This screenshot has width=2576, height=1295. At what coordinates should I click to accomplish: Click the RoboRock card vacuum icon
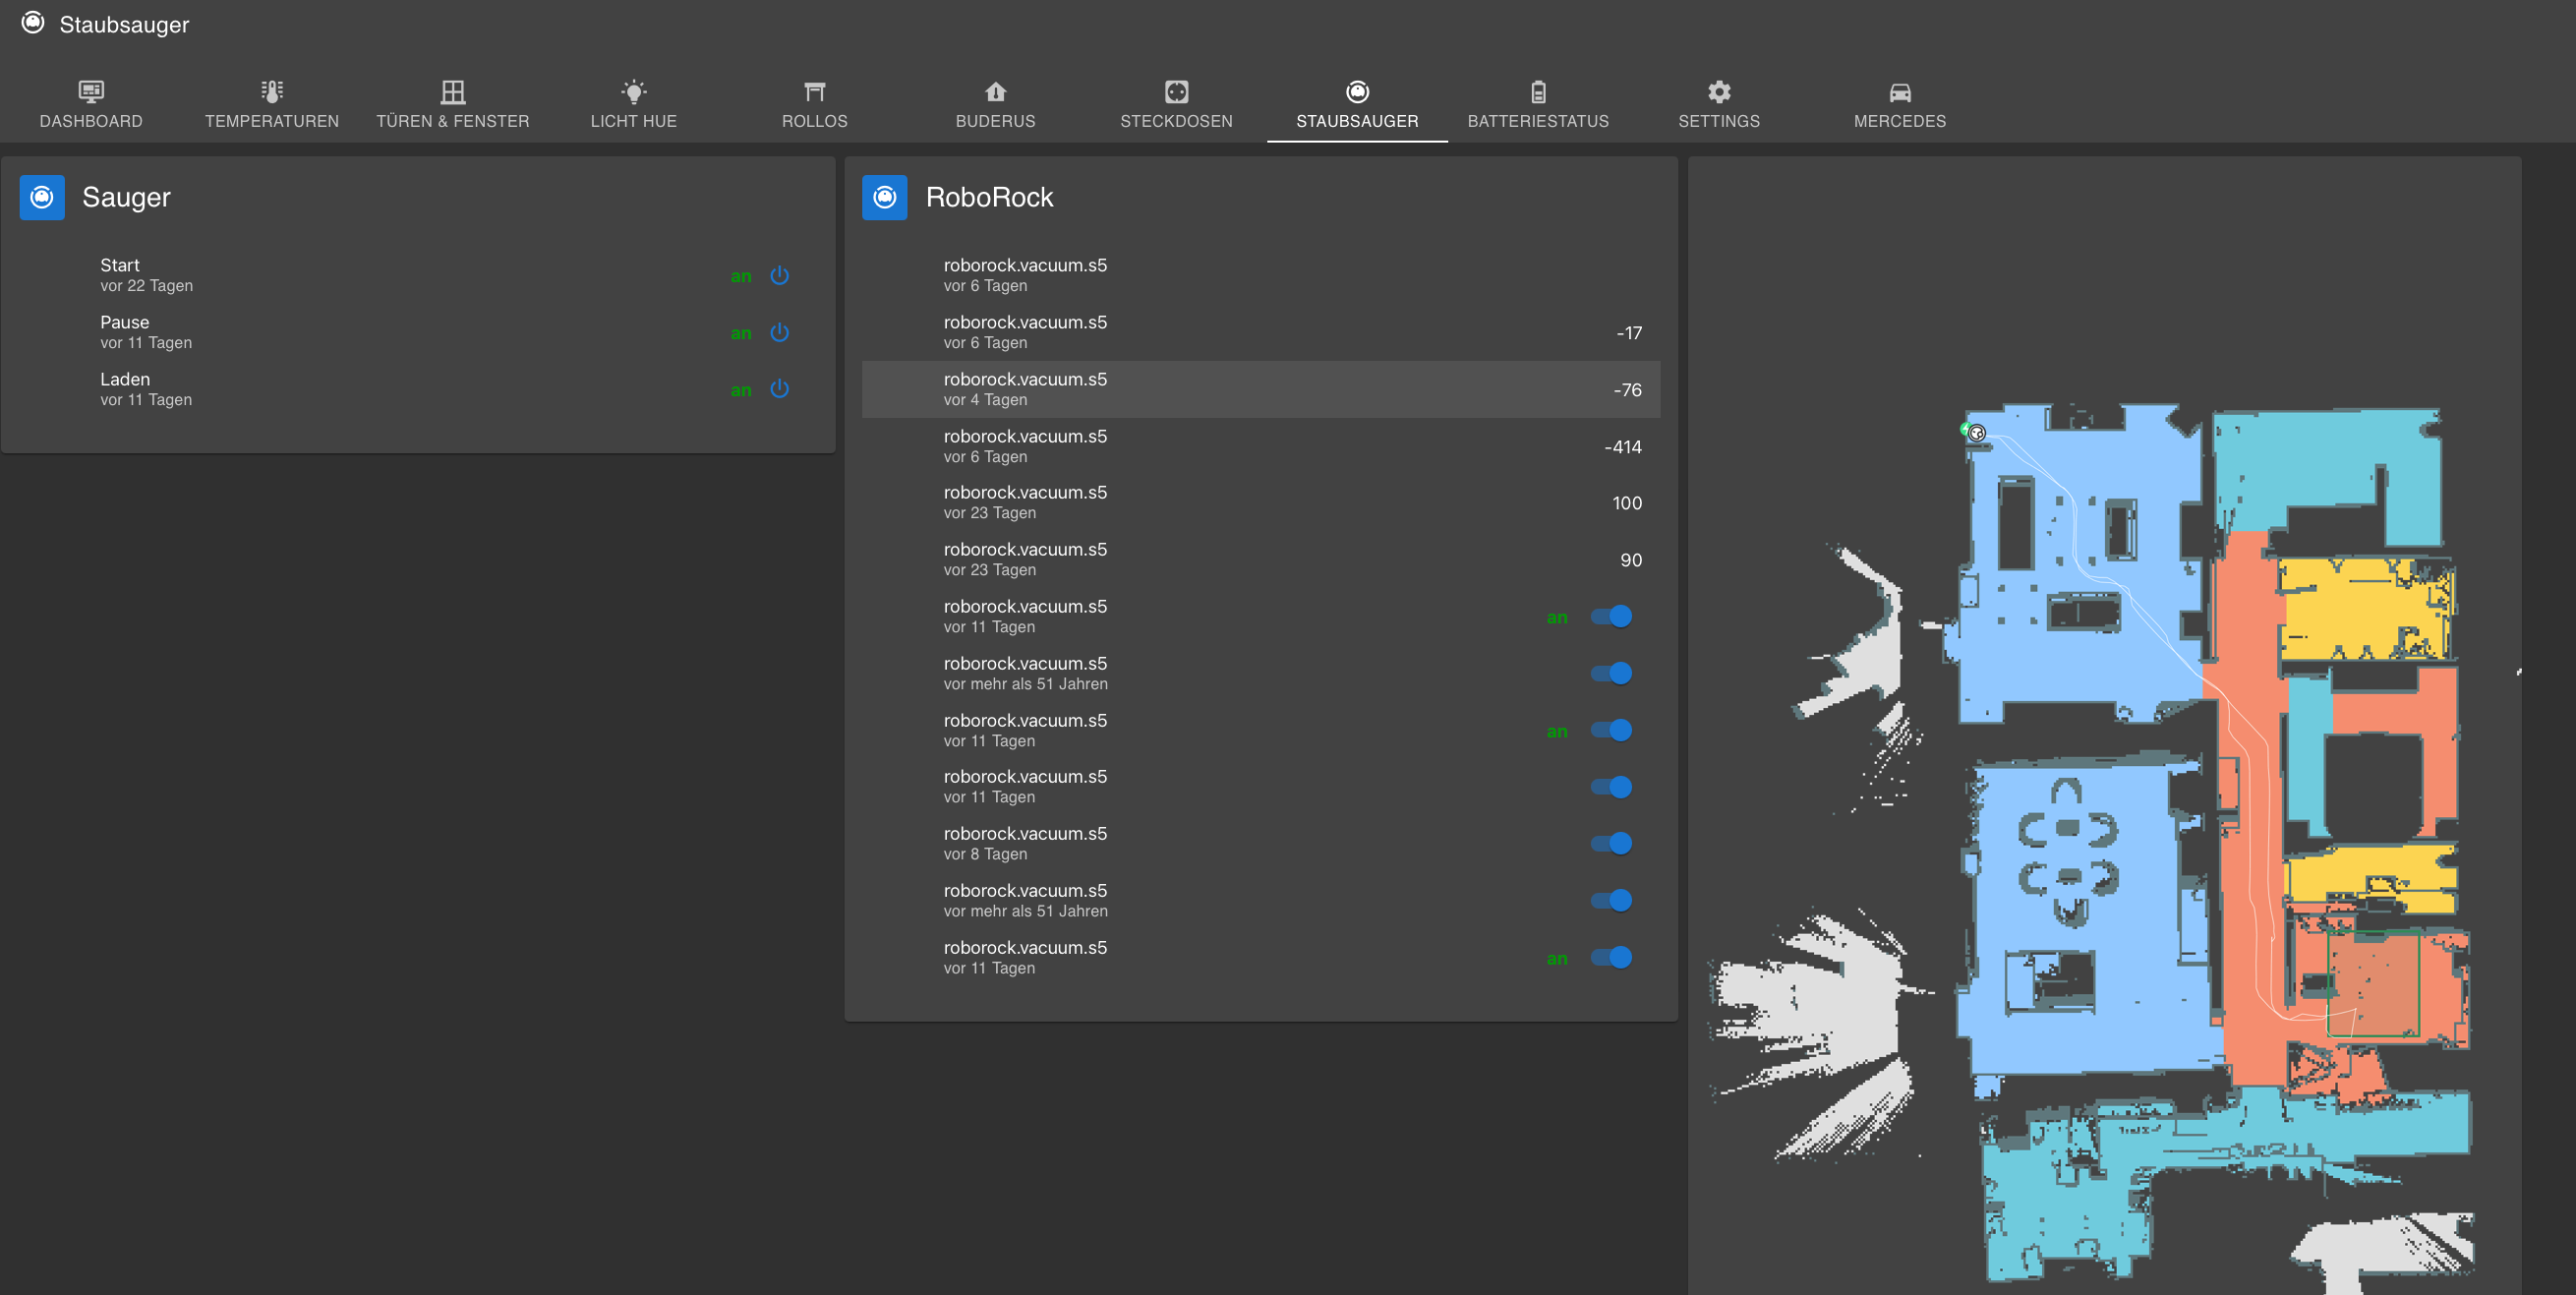tap(884, 197)
